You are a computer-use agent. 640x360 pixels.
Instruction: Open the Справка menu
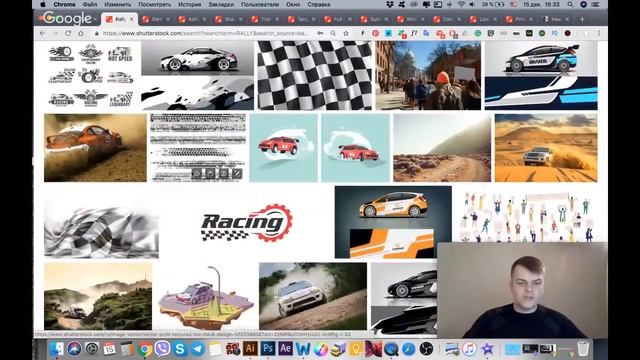319,4
